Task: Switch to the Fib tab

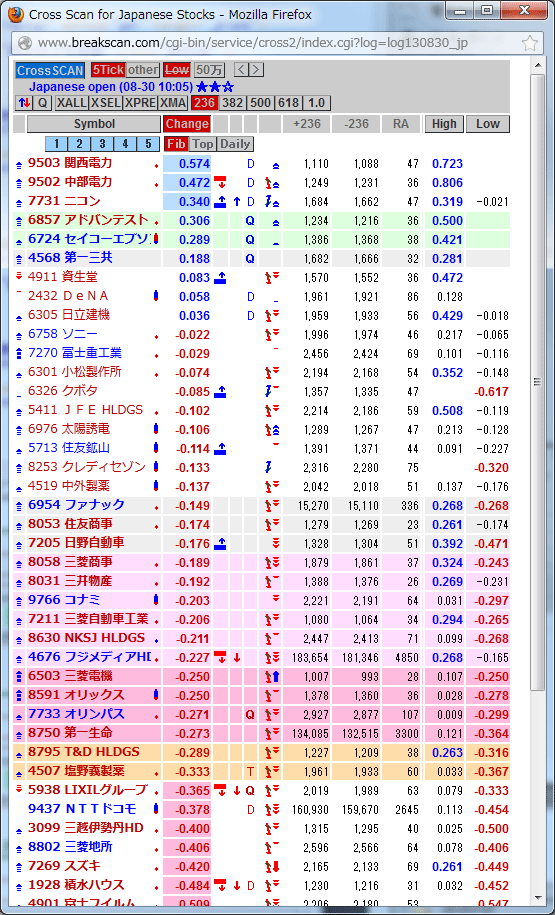Action: pos(176,144)
